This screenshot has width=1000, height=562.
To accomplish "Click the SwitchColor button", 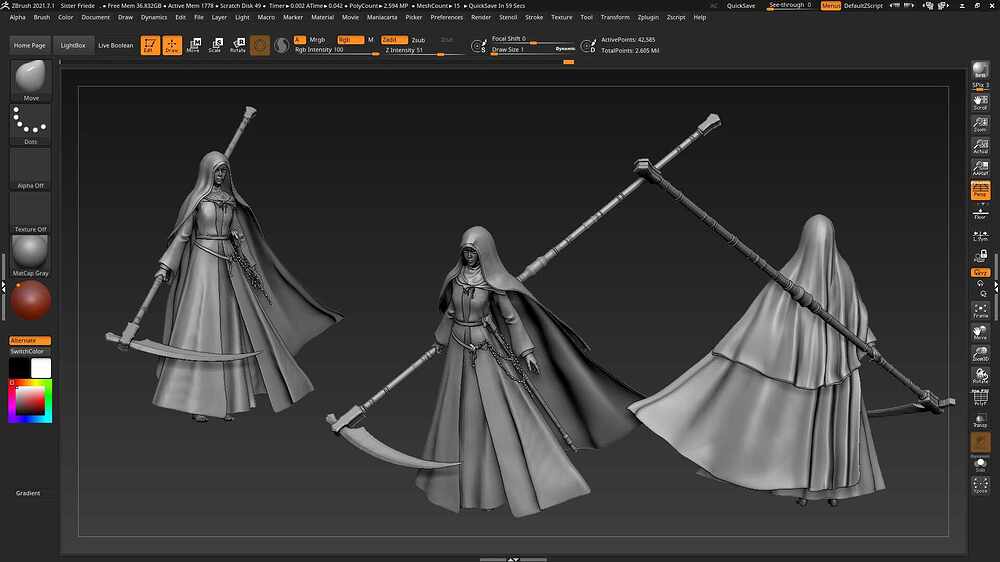I will 30,351.
